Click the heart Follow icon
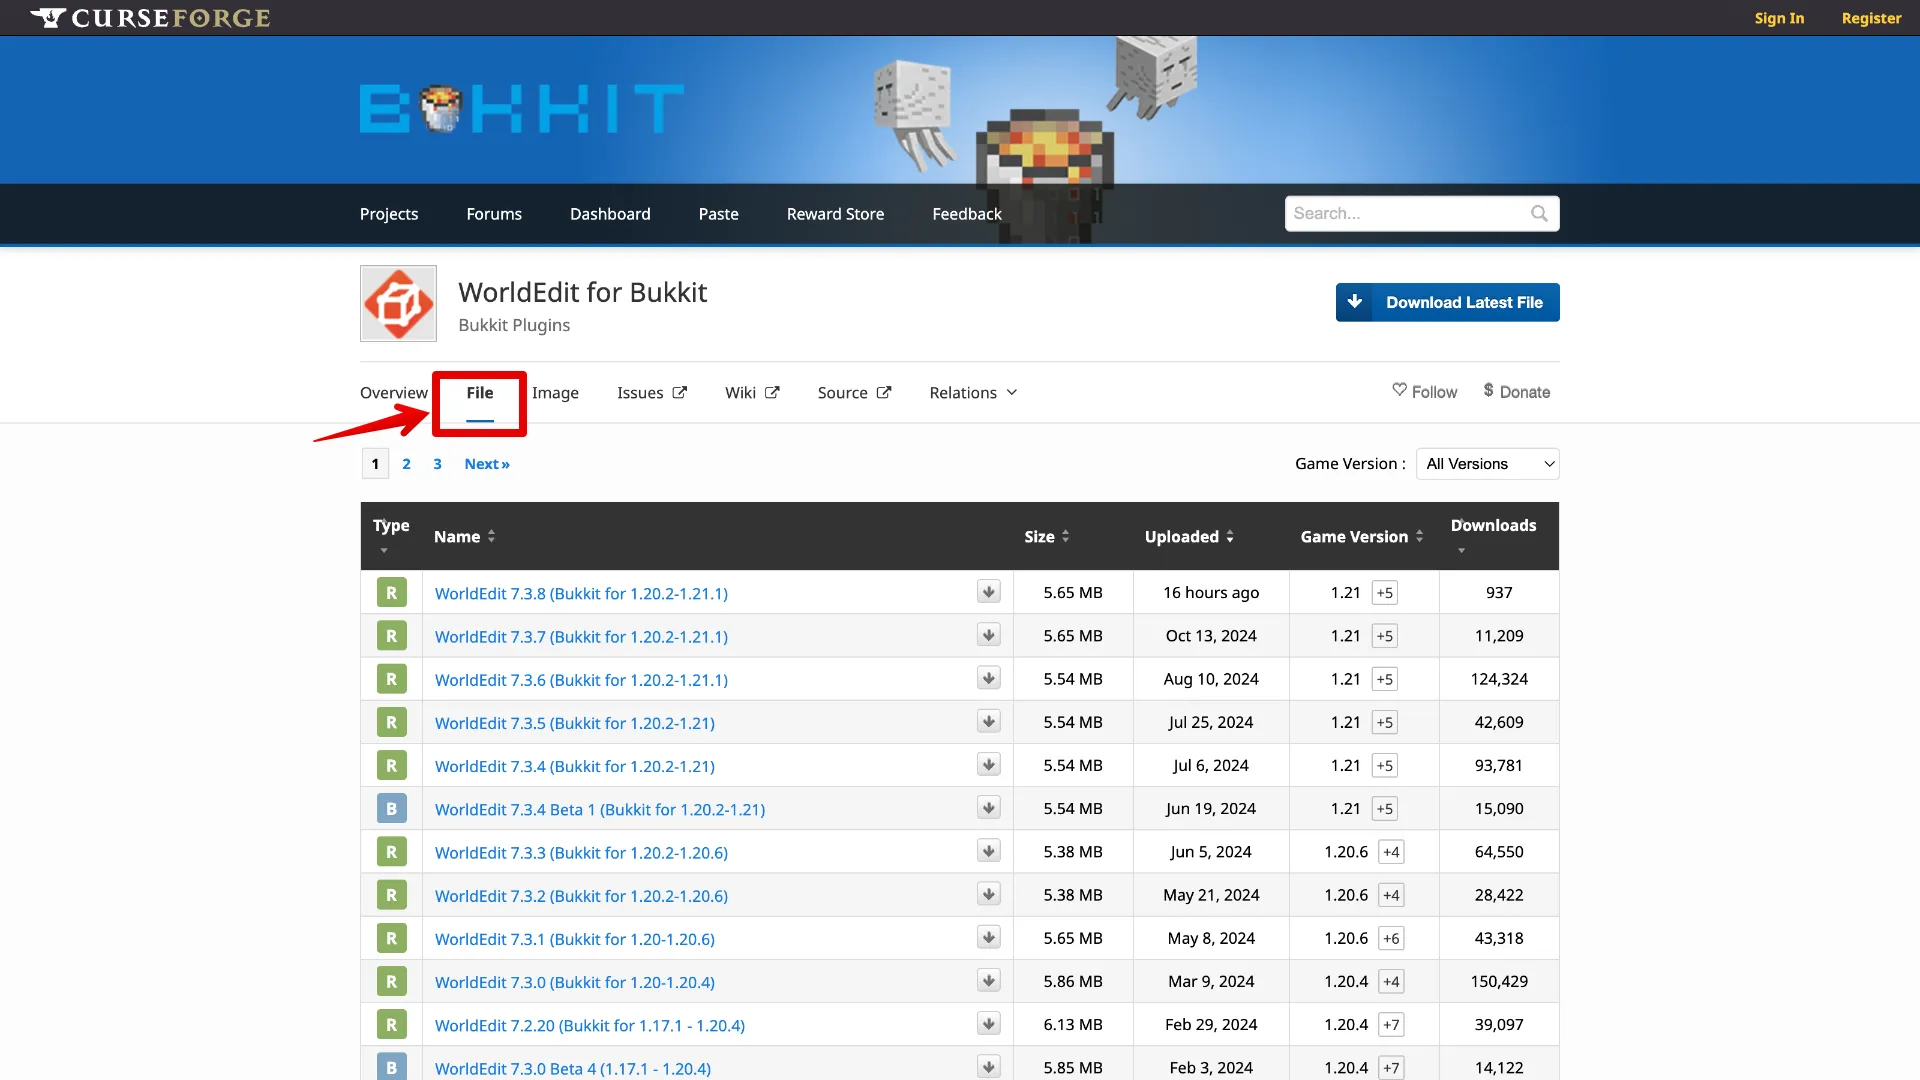The width and height of the screenshot is (1920, 1080). (1399, 390)
